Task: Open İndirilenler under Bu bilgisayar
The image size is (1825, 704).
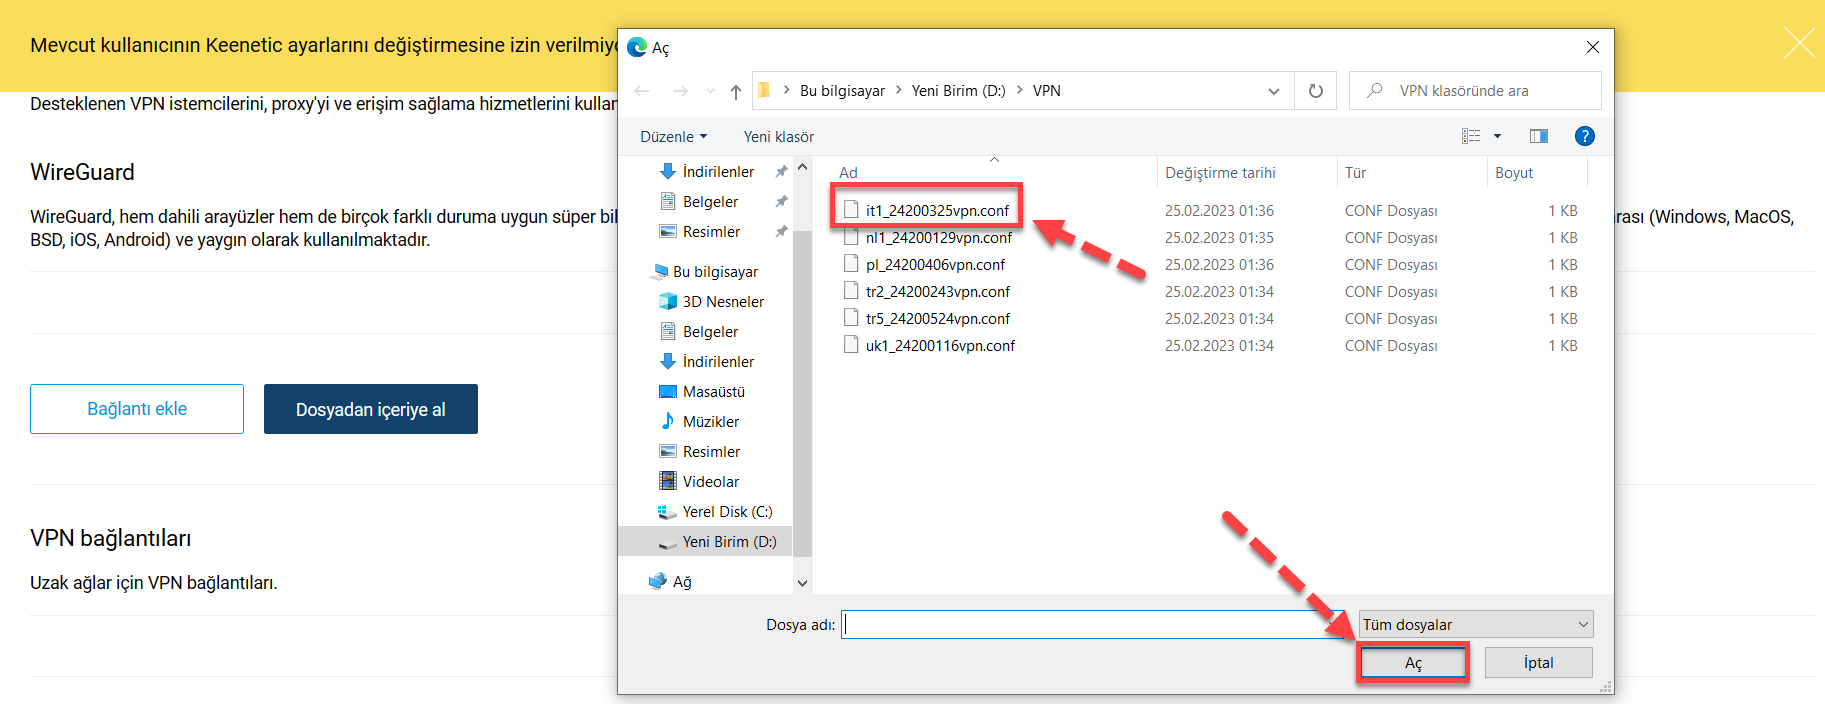Action: point(718,362)
